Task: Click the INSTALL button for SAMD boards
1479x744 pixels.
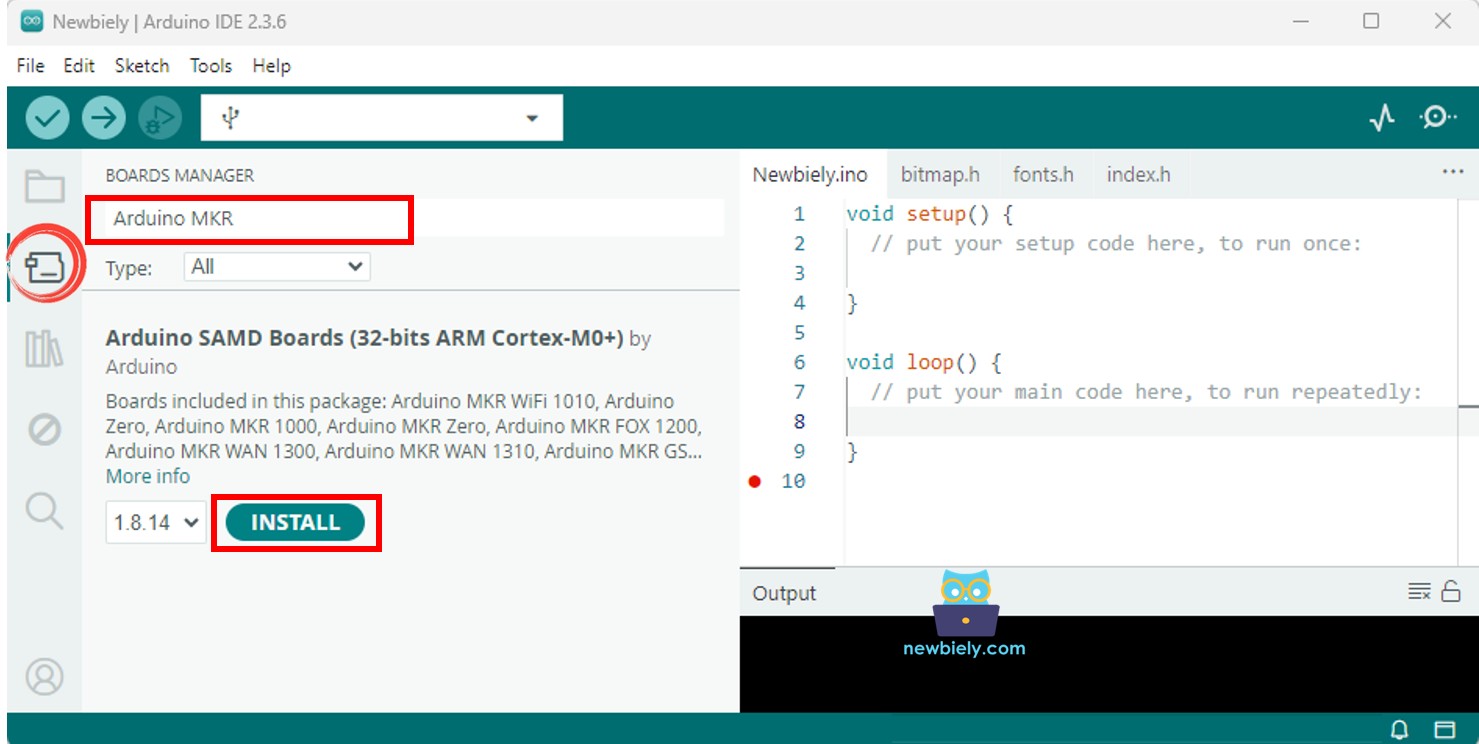Action: pyautogui.click(x=294, y=521)
